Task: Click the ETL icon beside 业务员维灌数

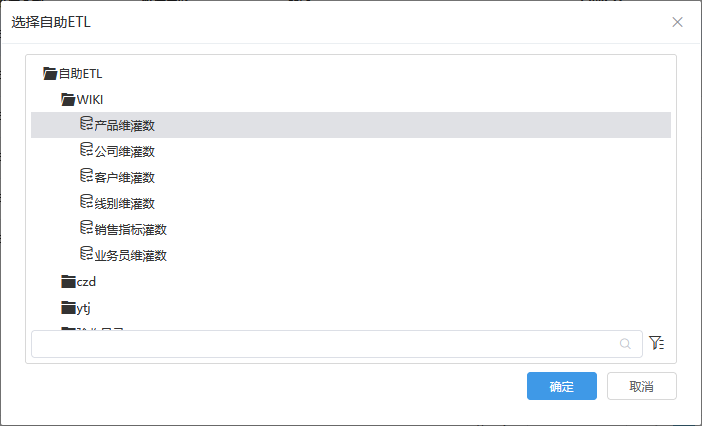Action: (x=86, y=253)
